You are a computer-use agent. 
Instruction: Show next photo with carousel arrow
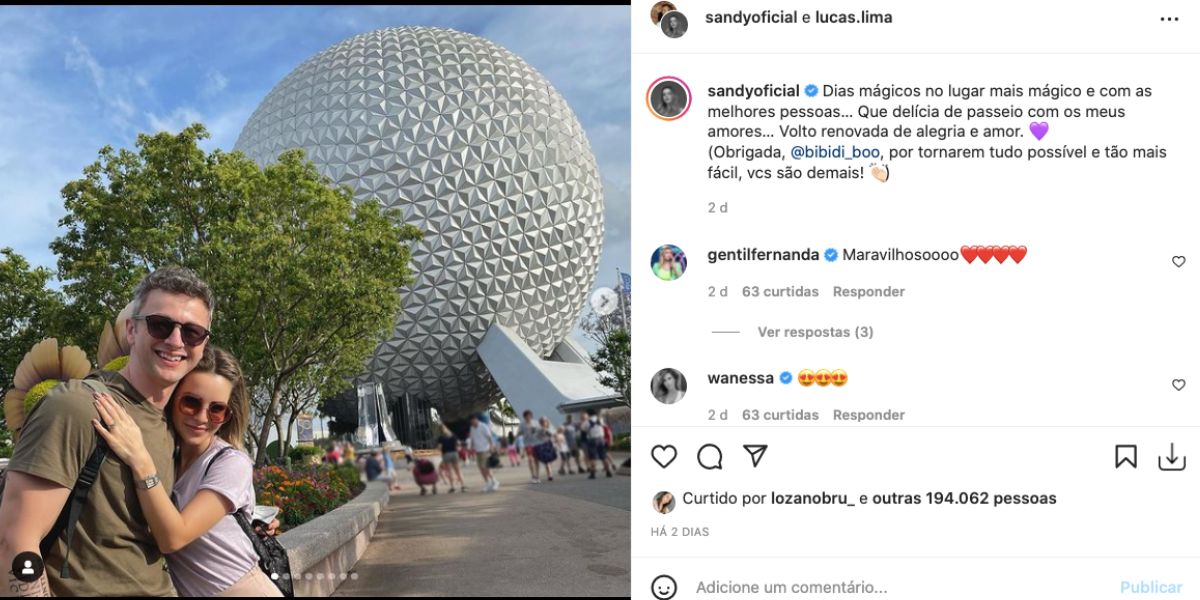[x=603, y=299]
